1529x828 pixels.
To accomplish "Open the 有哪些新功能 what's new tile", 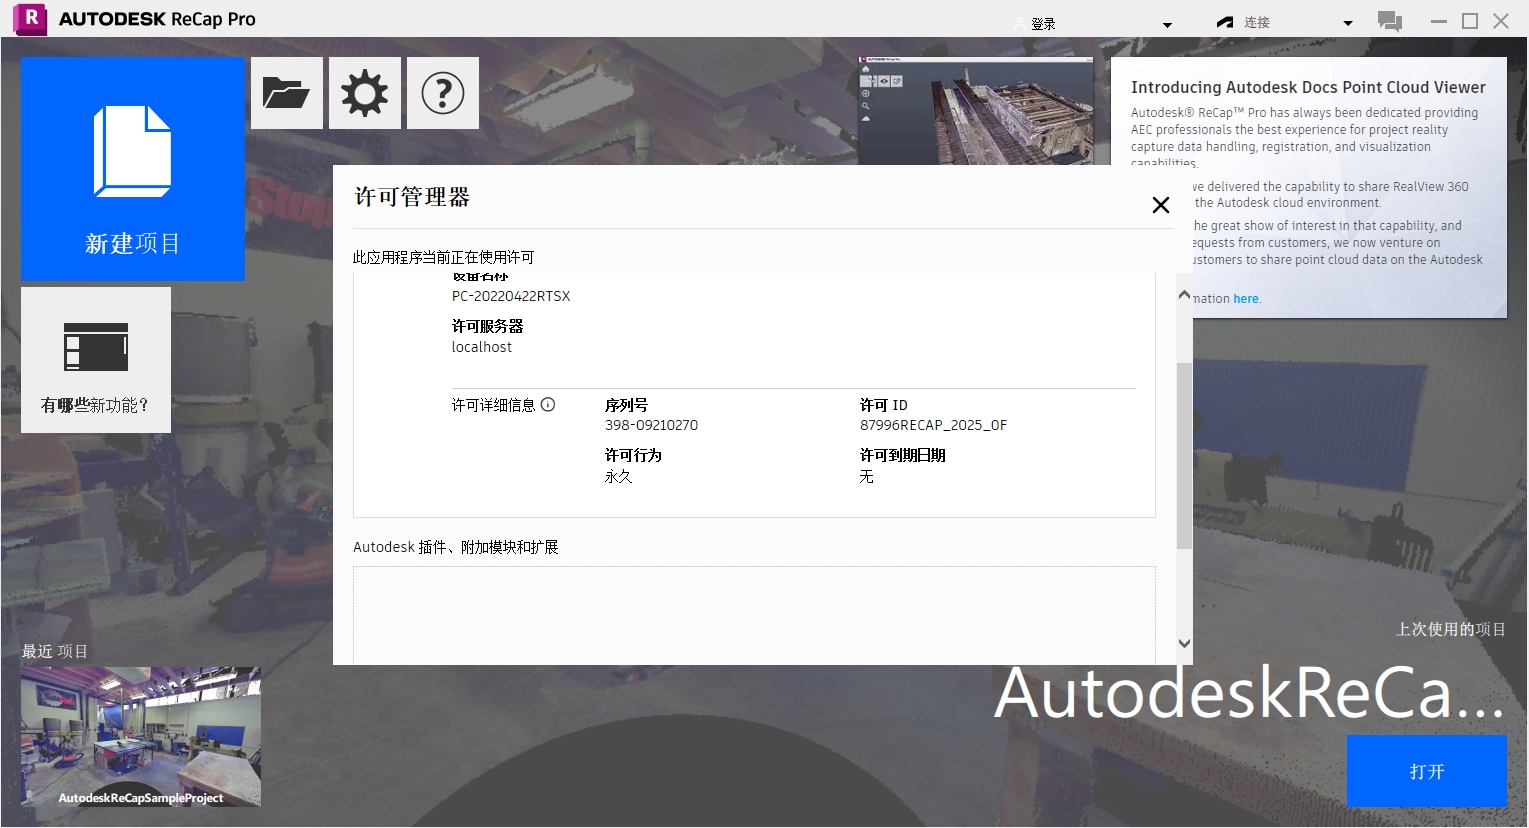I will click(x=96, y=360).
